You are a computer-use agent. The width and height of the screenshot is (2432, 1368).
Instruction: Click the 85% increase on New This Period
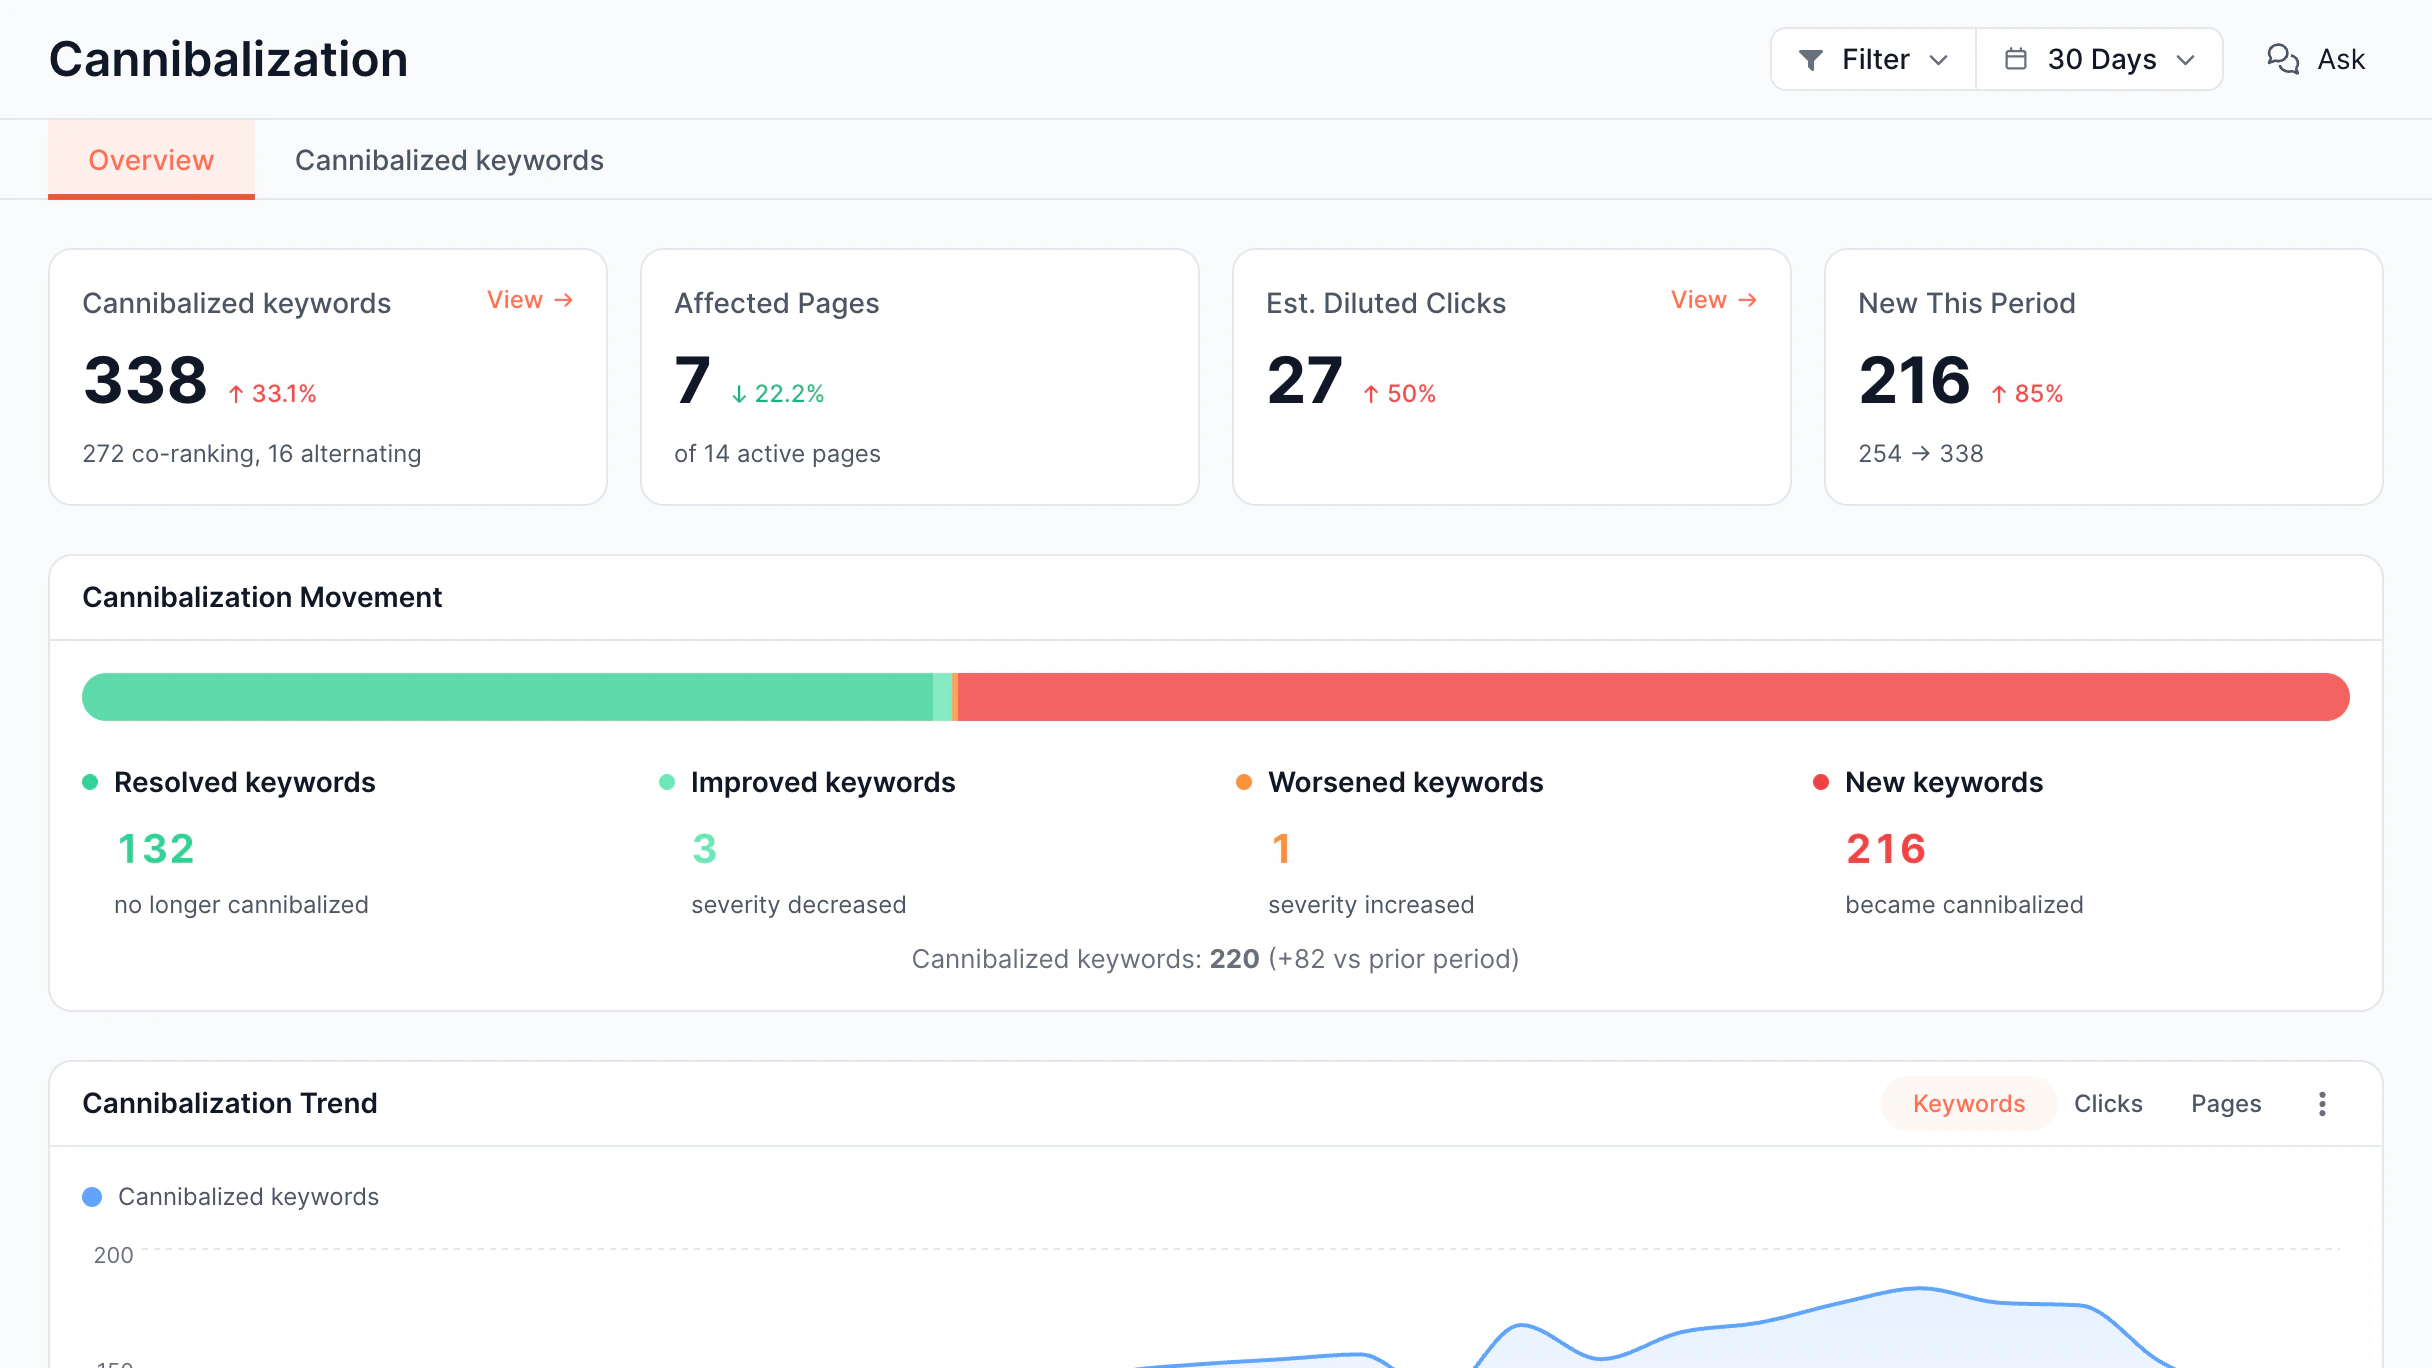coord(2027,394)
